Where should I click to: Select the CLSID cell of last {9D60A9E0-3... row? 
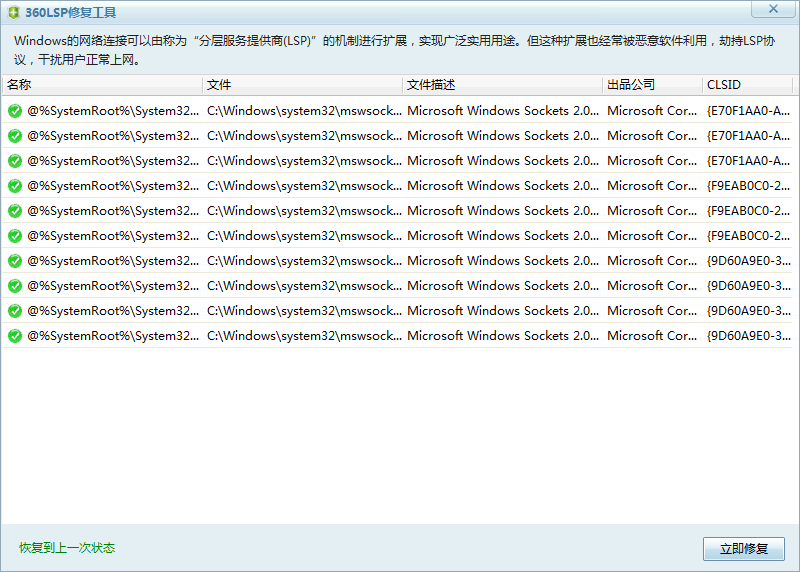(x=748, y=336)
